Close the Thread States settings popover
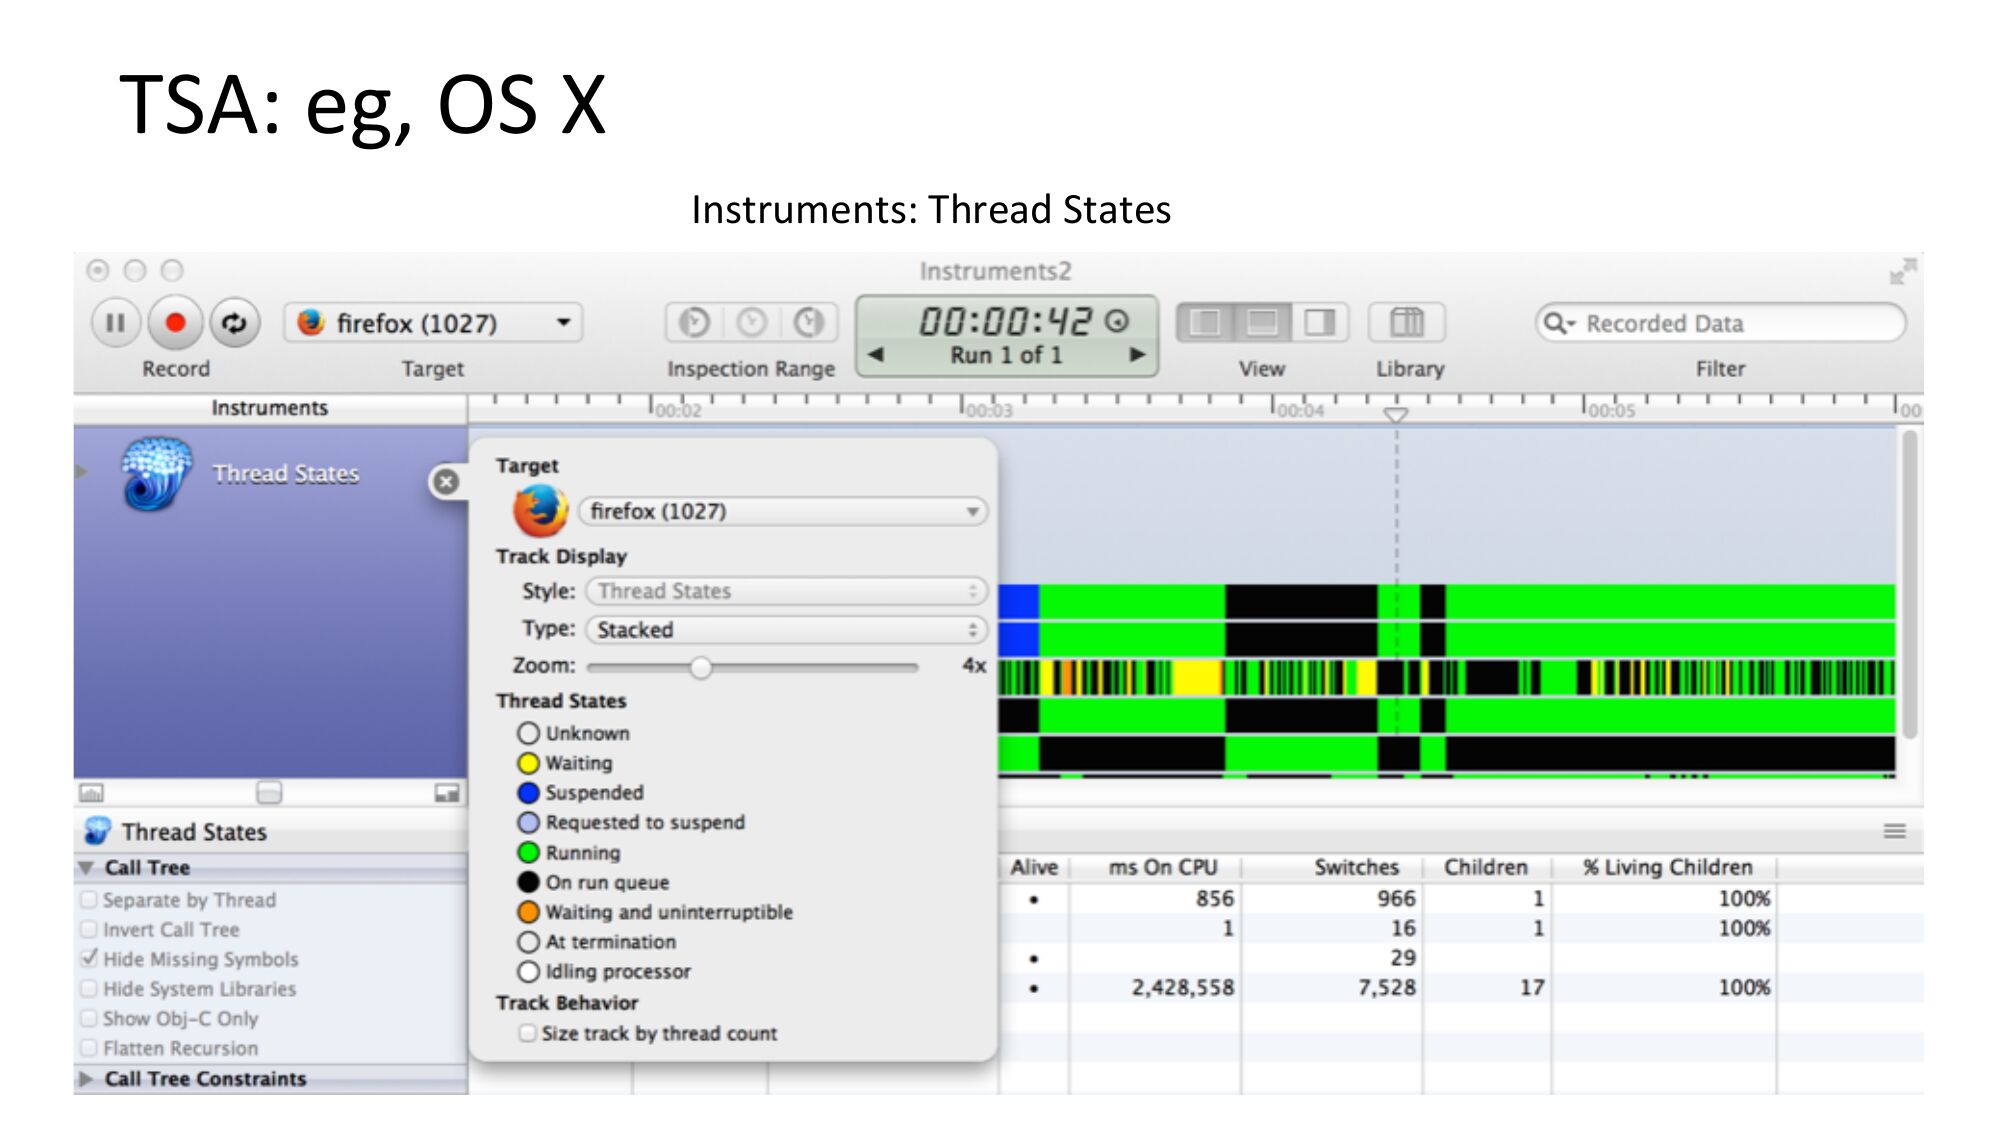 coord(446,482)
